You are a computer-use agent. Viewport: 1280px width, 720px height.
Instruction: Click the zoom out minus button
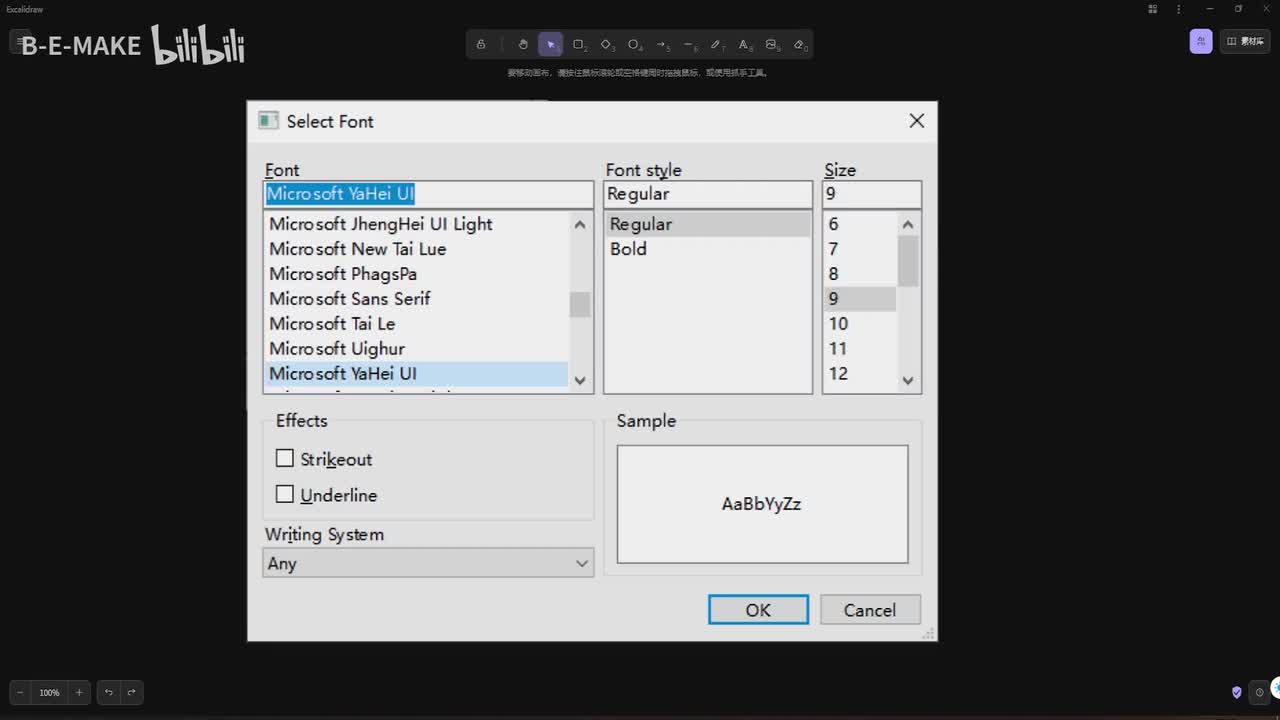[19, 692]
